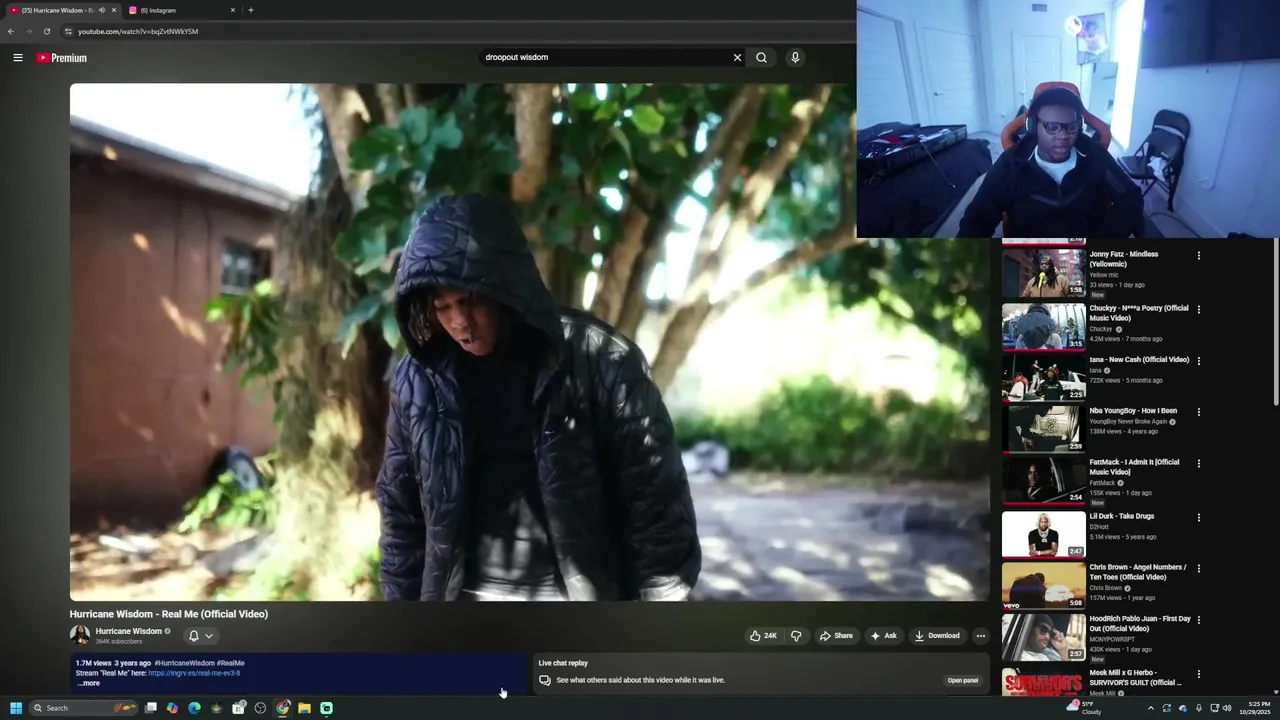Start voice search with the microphone

(795, 58)
